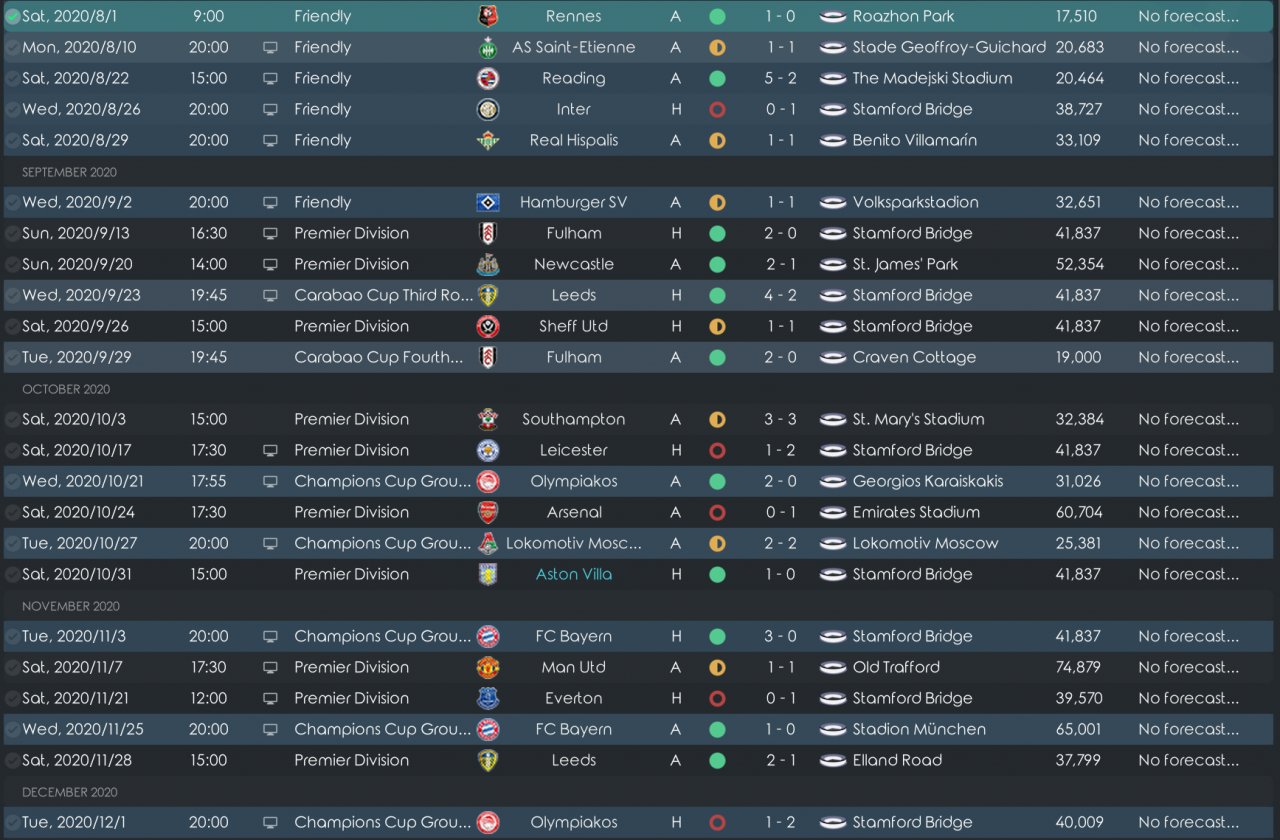
Task: Click the Real Hispalis team name
Action: click(x=574, y=140)
